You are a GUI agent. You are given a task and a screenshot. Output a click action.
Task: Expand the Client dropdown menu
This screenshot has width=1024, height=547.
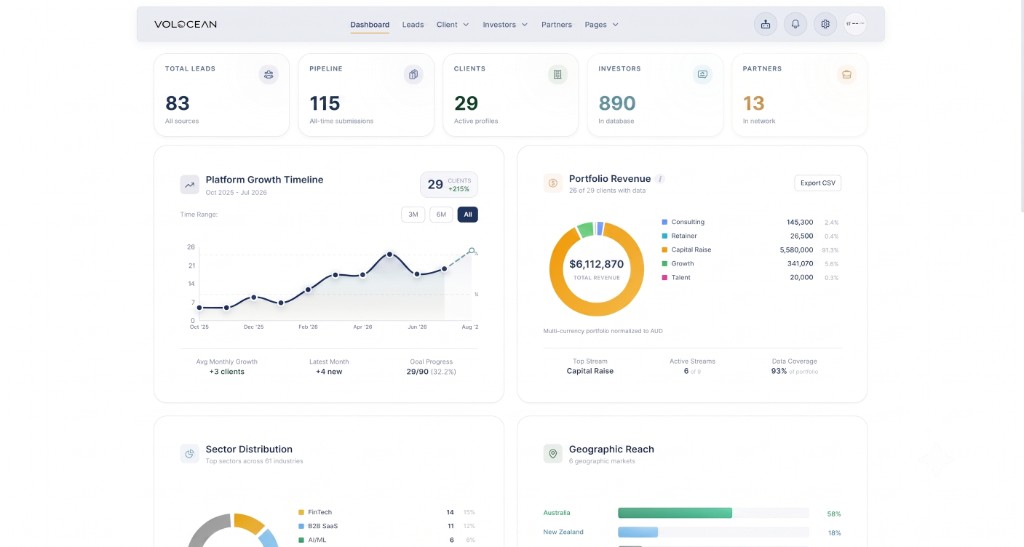coord(453,25)
